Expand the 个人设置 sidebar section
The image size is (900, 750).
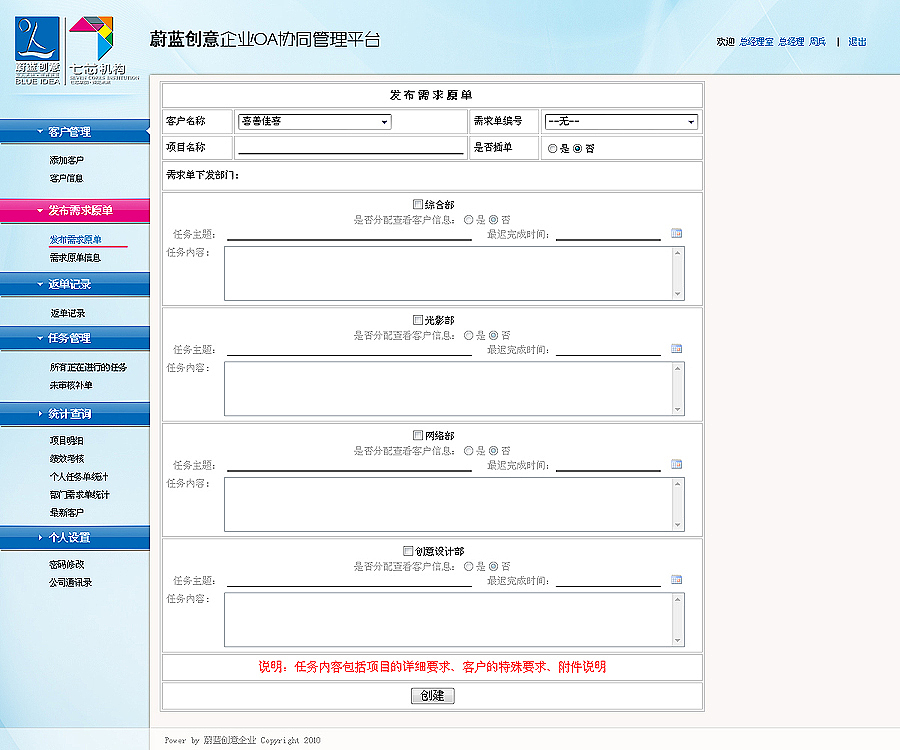click(x=75, y=537)
